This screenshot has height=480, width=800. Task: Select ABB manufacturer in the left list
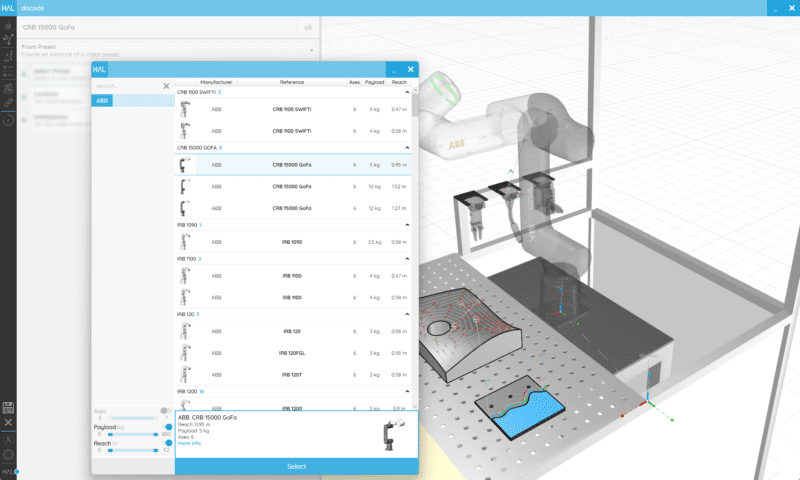(x=103, y=101)
